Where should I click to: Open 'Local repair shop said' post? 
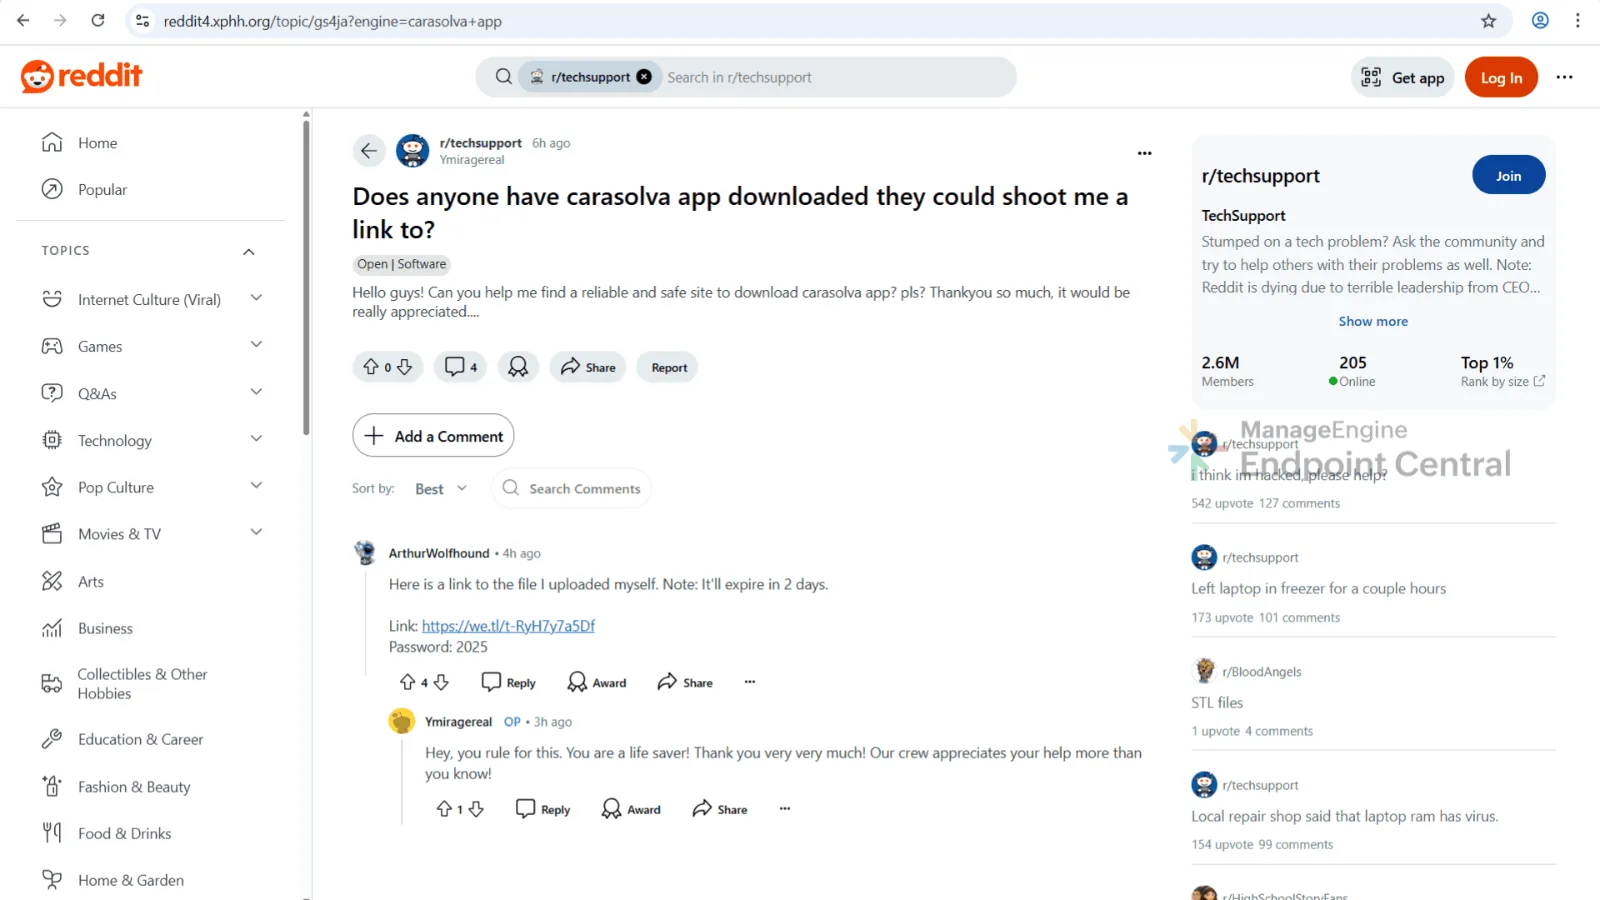1344,816
